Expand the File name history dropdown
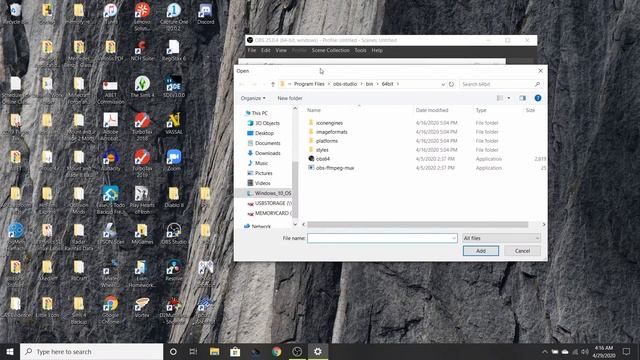 (453, 238)
